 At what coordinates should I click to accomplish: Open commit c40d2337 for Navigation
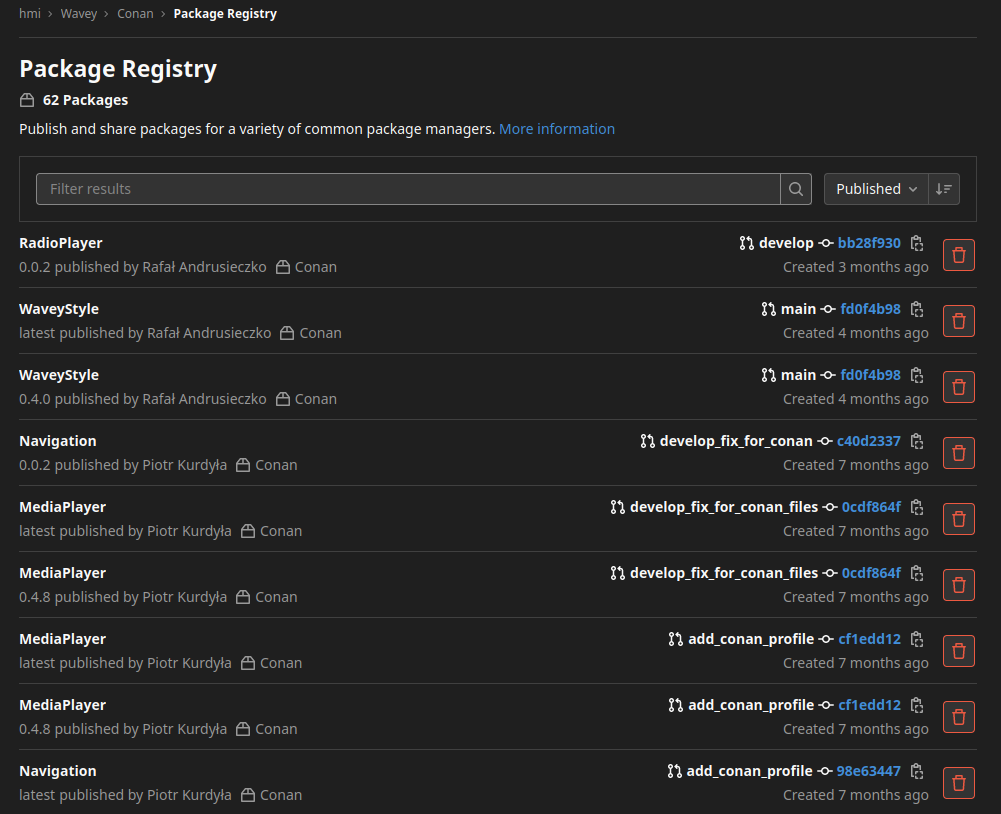coord(869,440)
